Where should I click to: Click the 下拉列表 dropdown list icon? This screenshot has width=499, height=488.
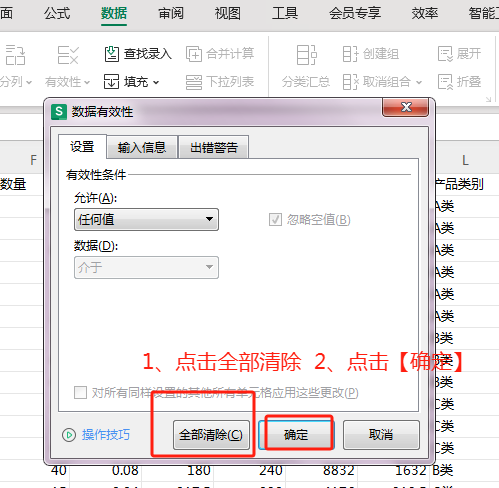(x=194, y=82)
